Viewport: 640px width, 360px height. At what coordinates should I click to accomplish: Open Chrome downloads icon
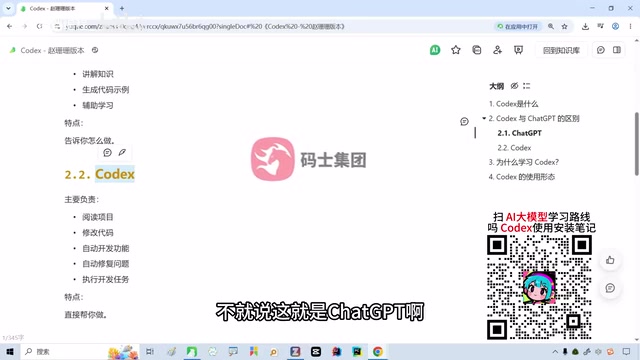[585, 27]
